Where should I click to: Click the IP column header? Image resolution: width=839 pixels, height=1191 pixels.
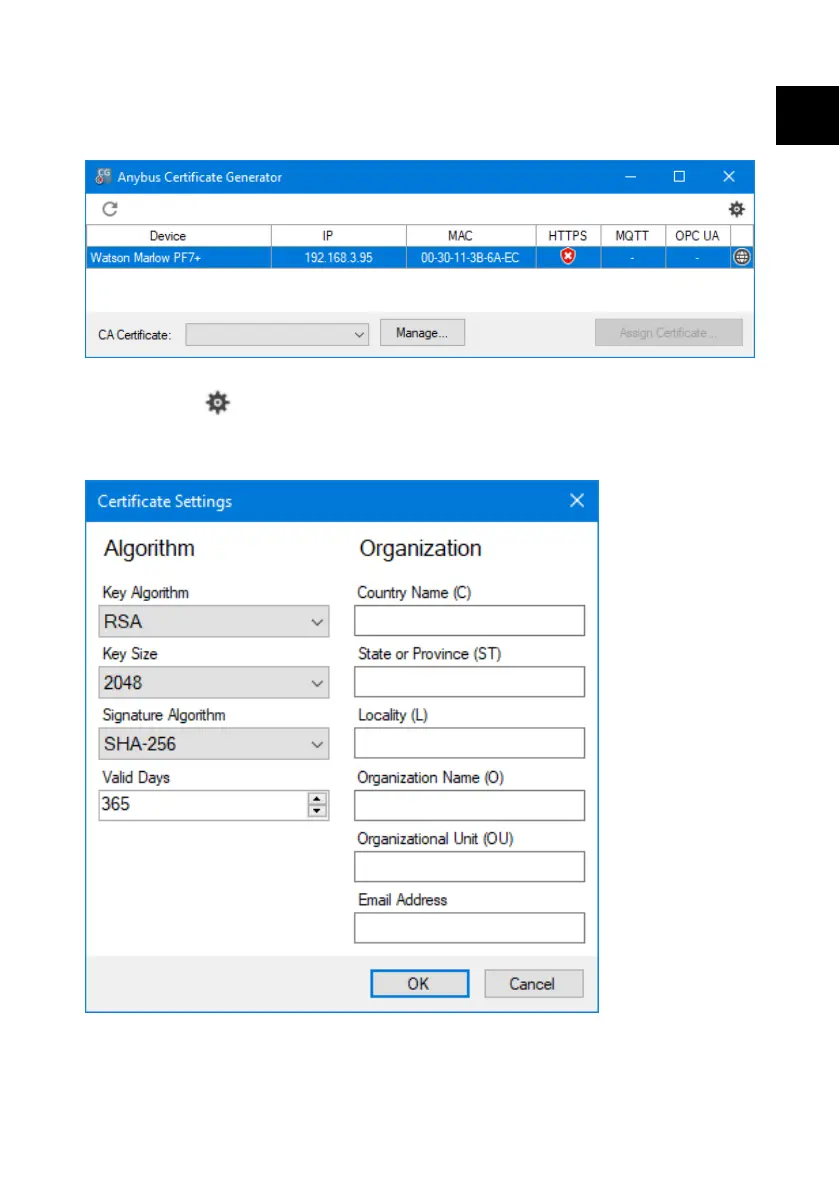click(339, 235)
